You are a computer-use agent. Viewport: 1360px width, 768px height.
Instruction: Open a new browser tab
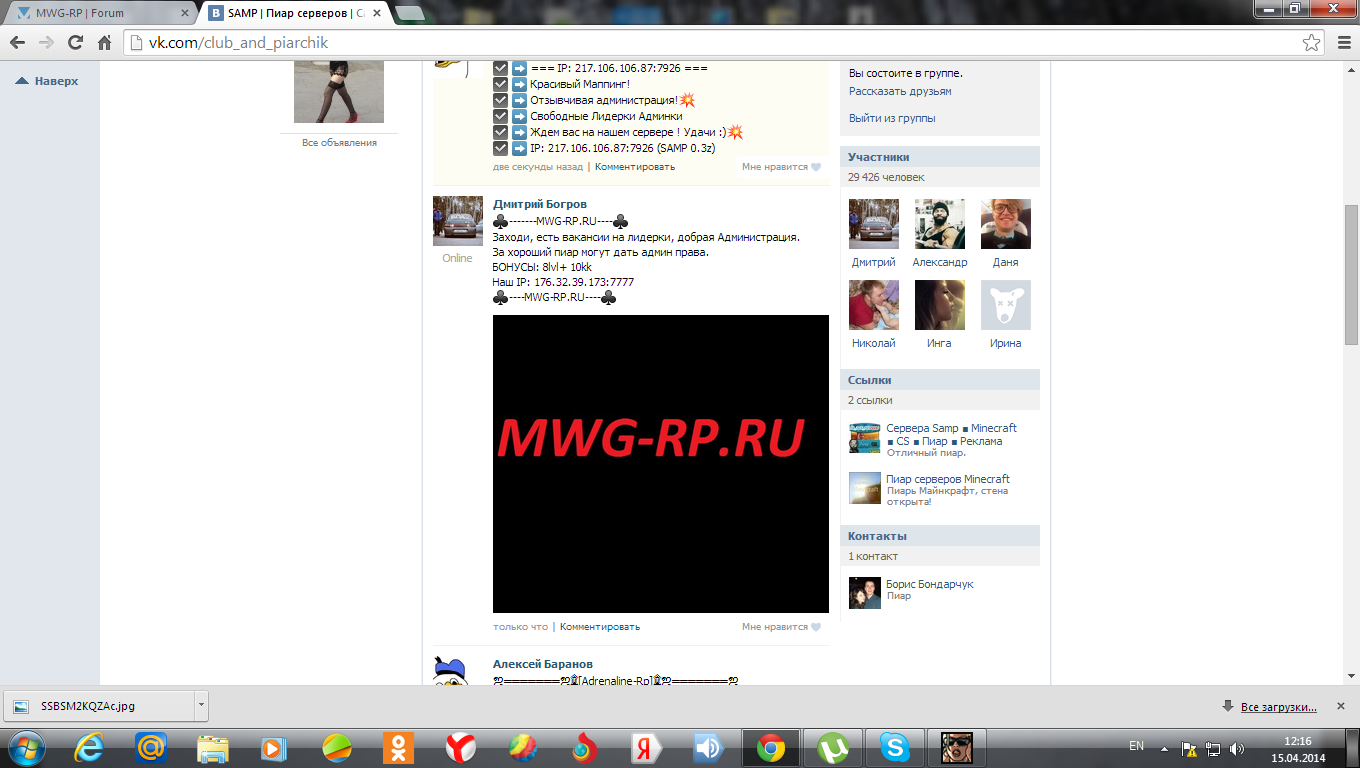408,14
